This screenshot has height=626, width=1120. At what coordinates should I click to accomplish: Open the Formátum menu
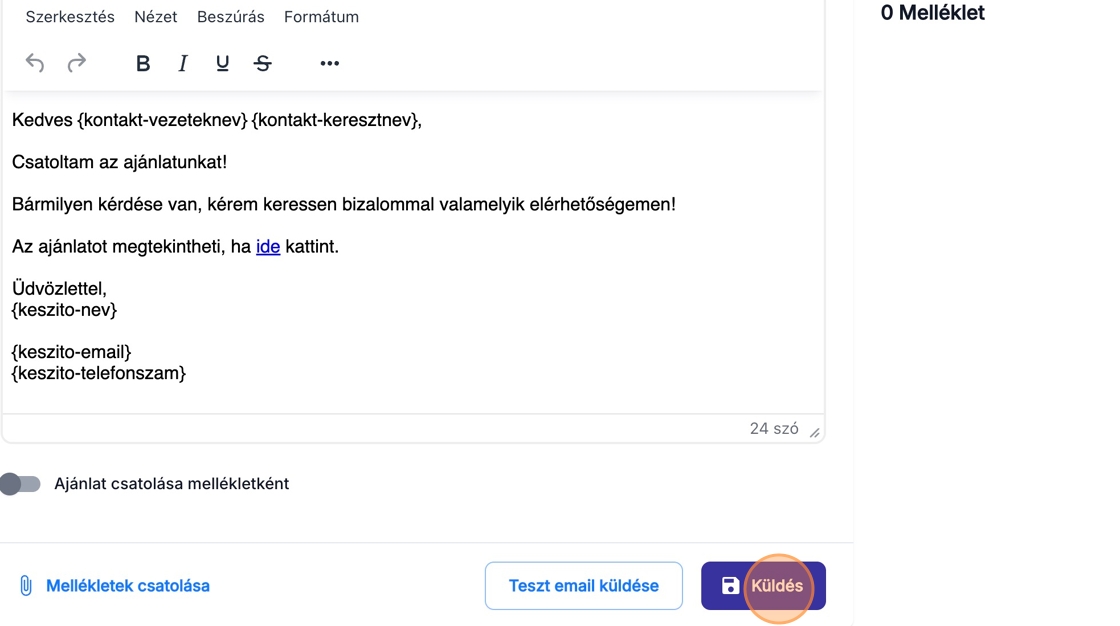click(x=321, y=17)
